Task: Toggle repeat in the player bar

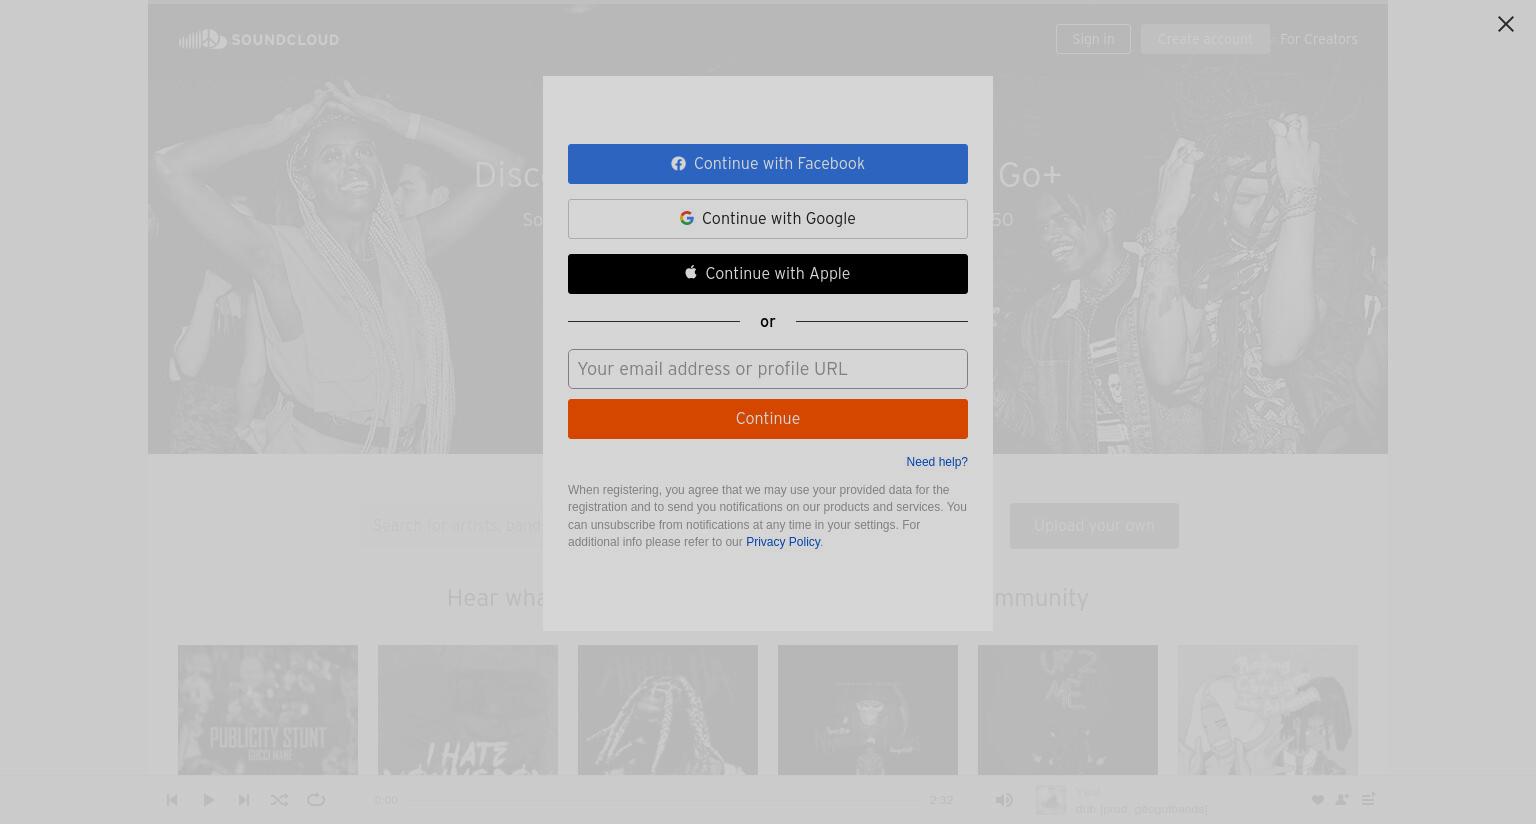Action: click(x=316, y=800)
